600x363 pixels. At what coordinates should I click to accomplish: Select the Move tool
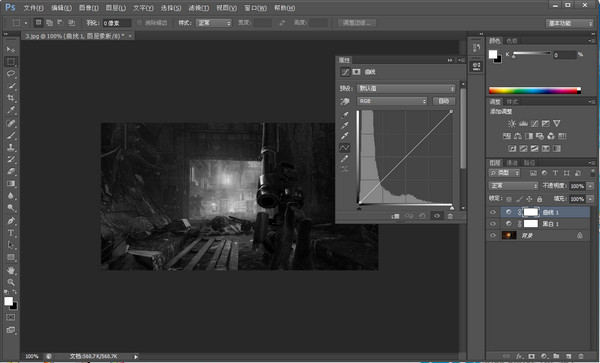[11, 49]
